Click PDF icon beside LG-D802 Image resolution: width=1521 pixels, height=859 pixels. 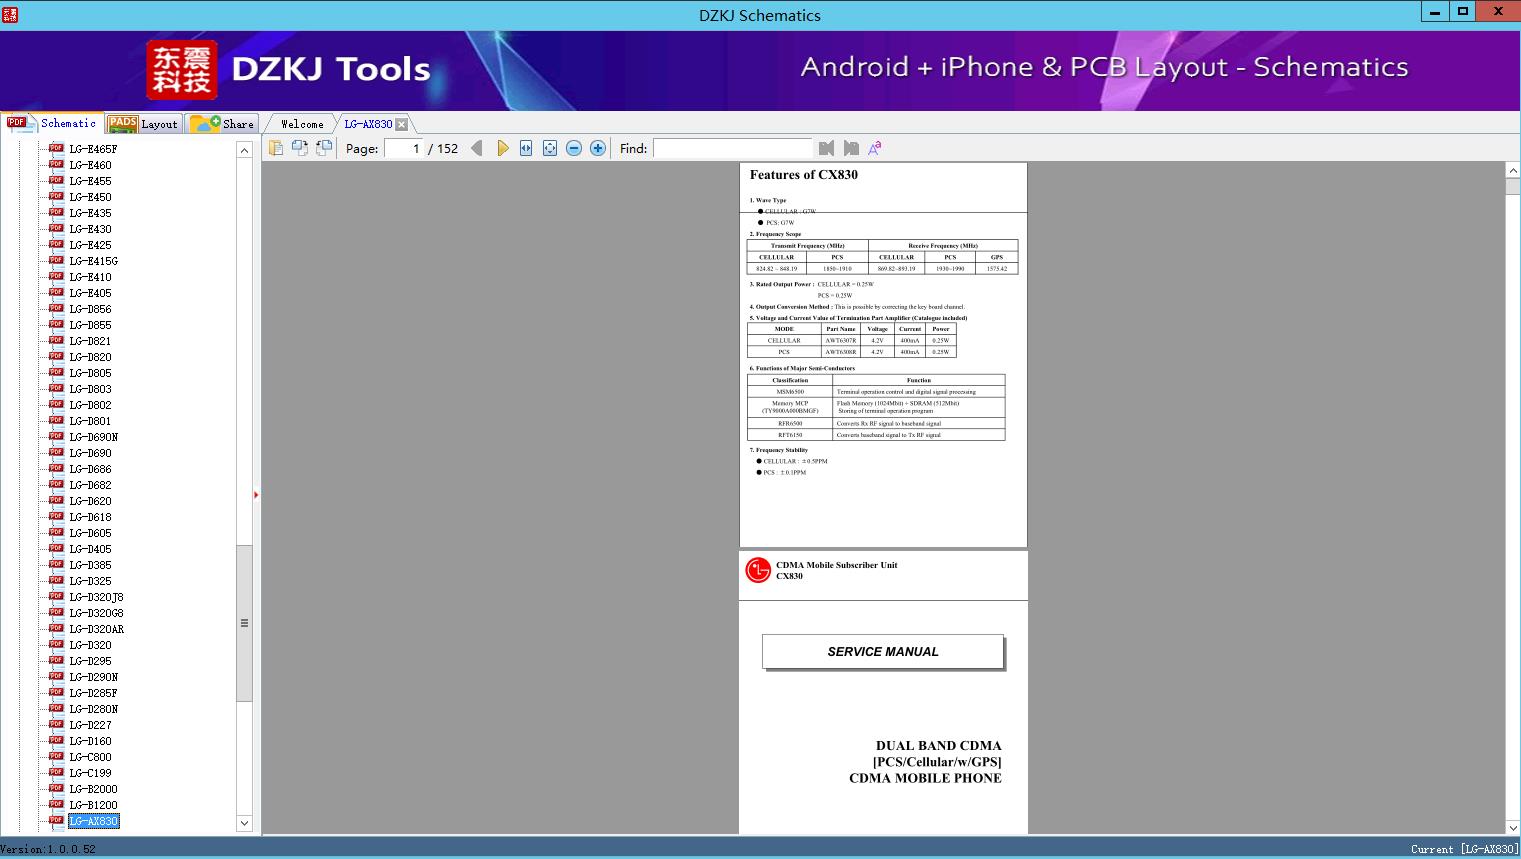click(56, 404)
